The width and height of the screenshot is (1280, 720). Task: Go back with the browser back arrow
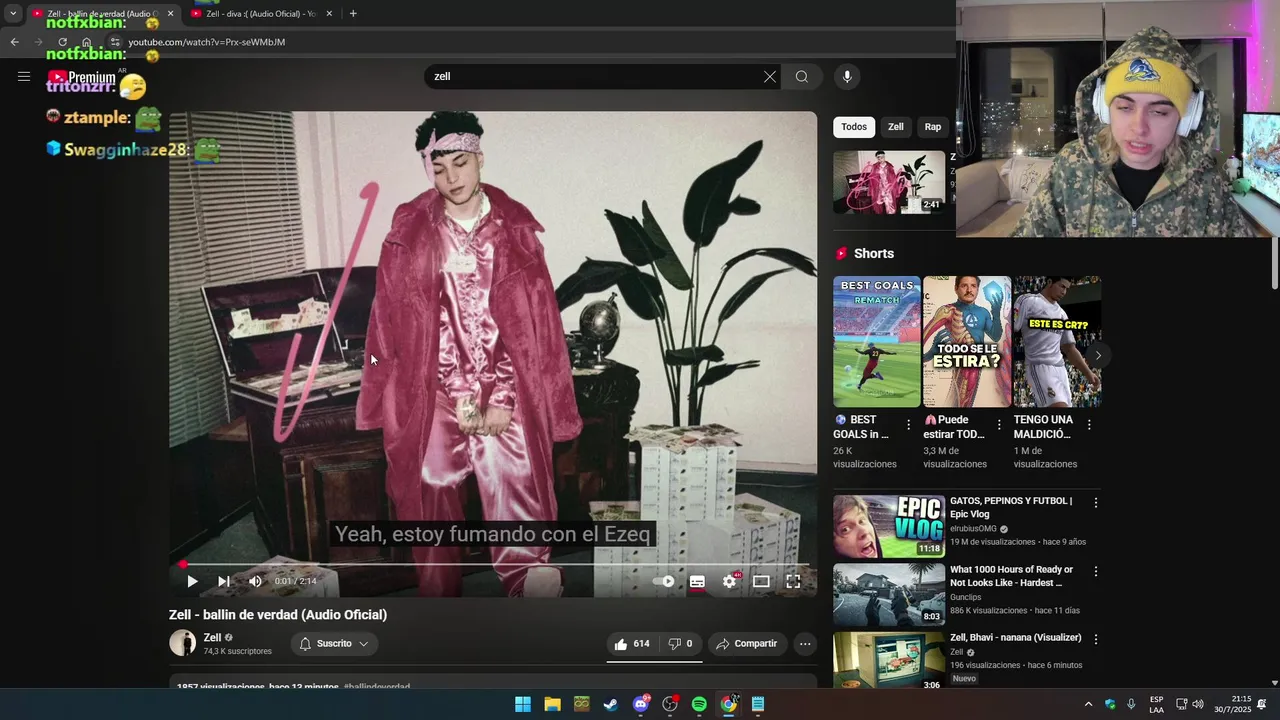pos(14,42)
